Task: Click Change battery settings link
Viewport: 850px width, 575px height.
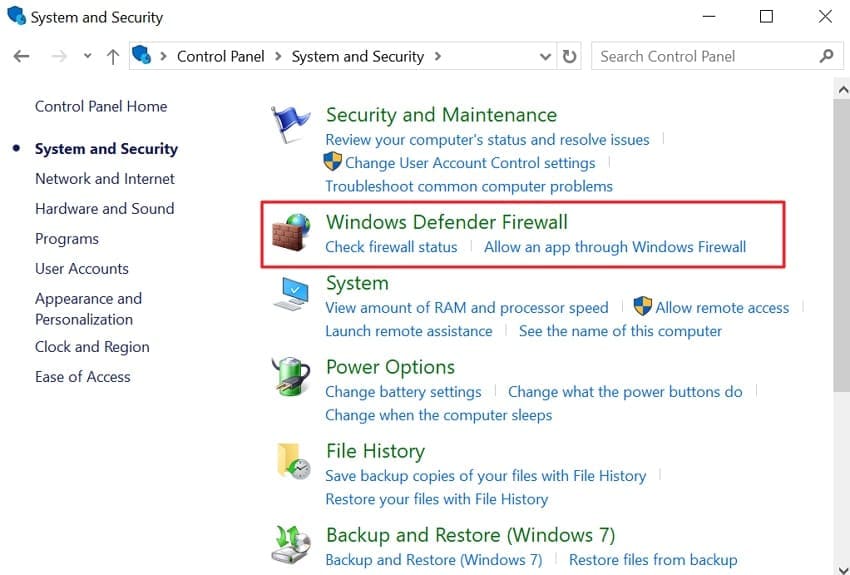Action: [x=403, y=392]
